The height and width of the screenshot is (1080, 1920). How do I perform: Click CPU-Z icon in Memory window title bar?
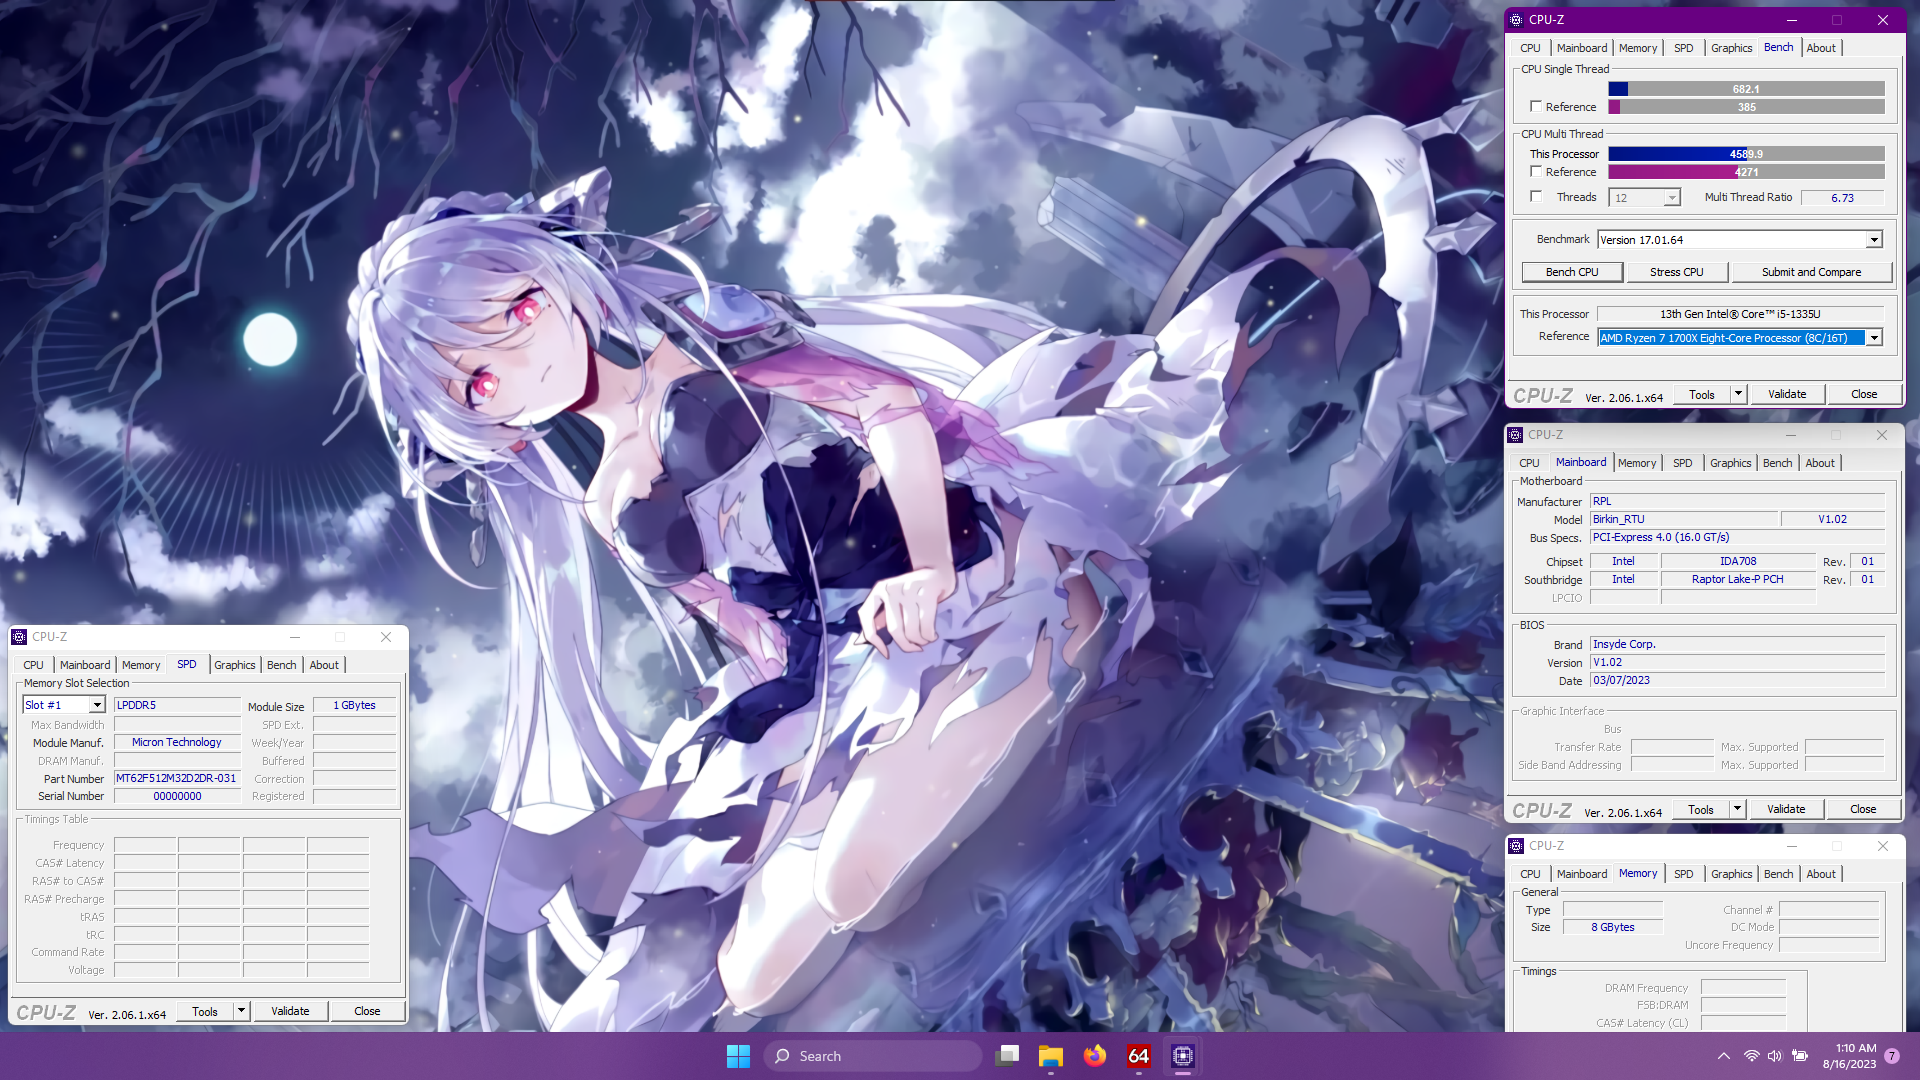[x=1516, y=846]
